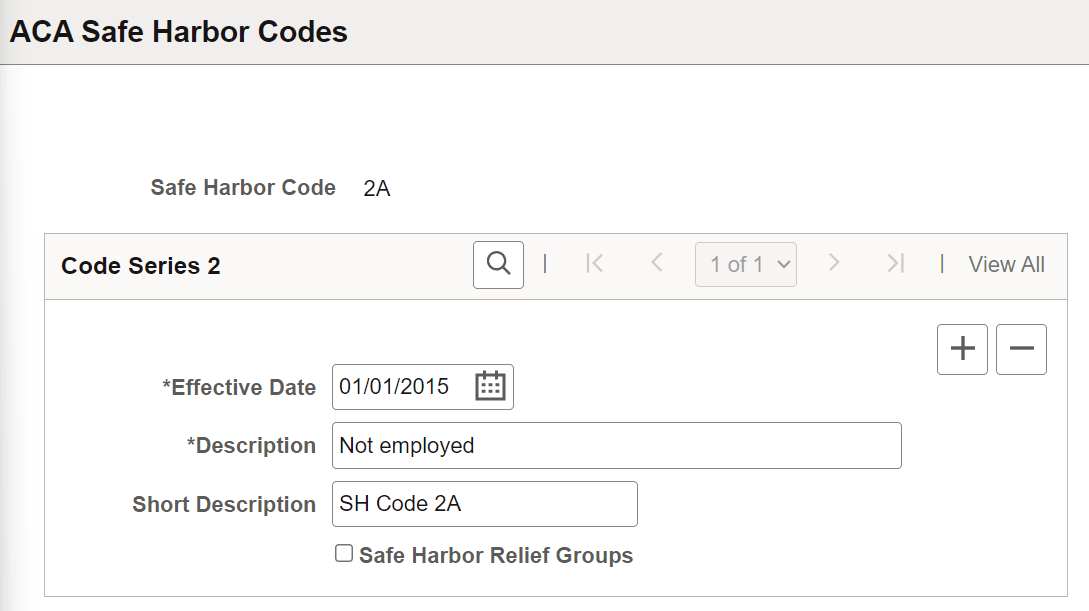
Task: Click the Short Description field SH Code 2A
Action: (x=485, y=504)
